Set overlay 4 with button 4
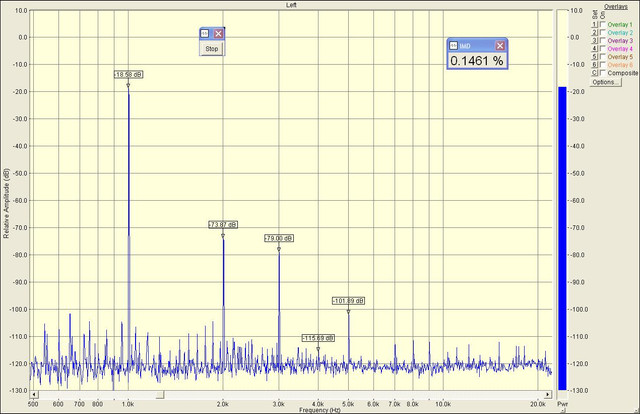640x414 pixels. coord(595,49)
